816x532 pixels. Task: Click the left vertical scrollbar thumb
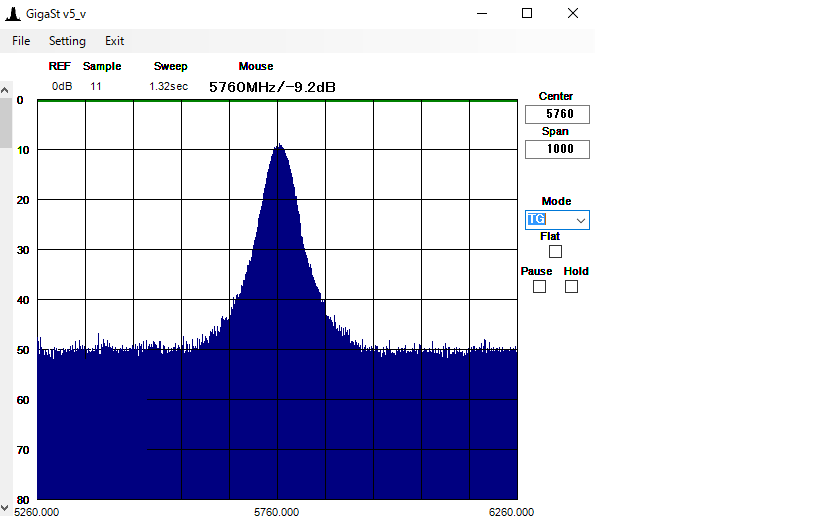[x=5, y=123]
